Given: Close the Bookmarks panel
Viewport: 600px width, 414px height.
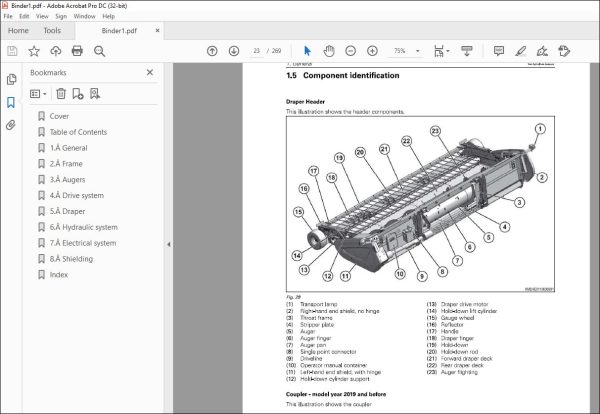Looking at the screenshot, I should pos(150,72).
